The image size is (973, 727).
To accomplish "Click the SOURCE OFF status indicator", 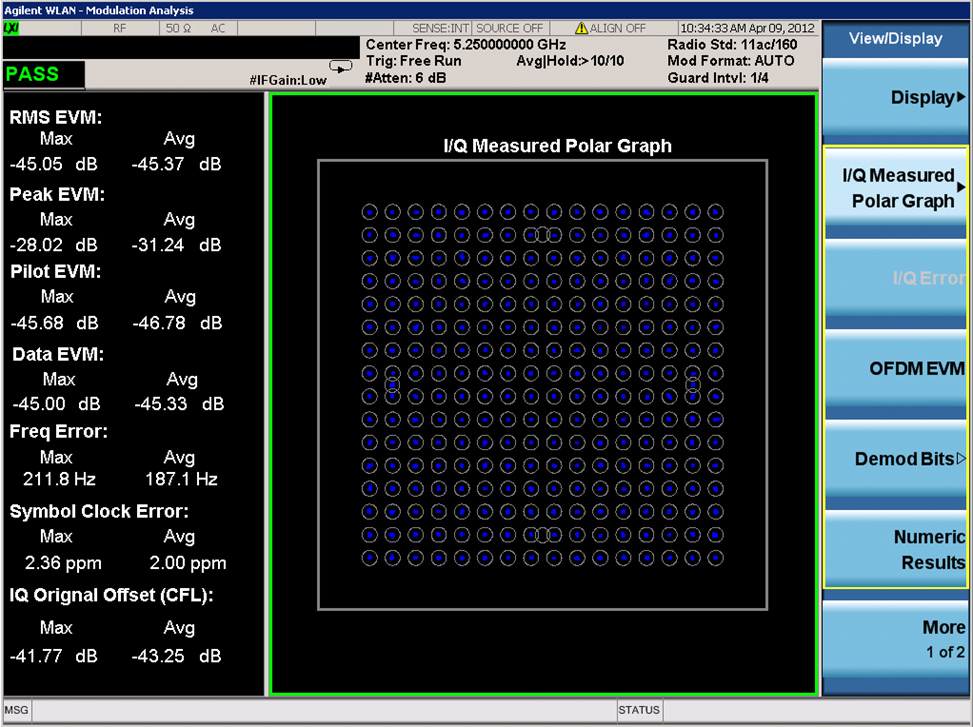I will tap(509, 28).
